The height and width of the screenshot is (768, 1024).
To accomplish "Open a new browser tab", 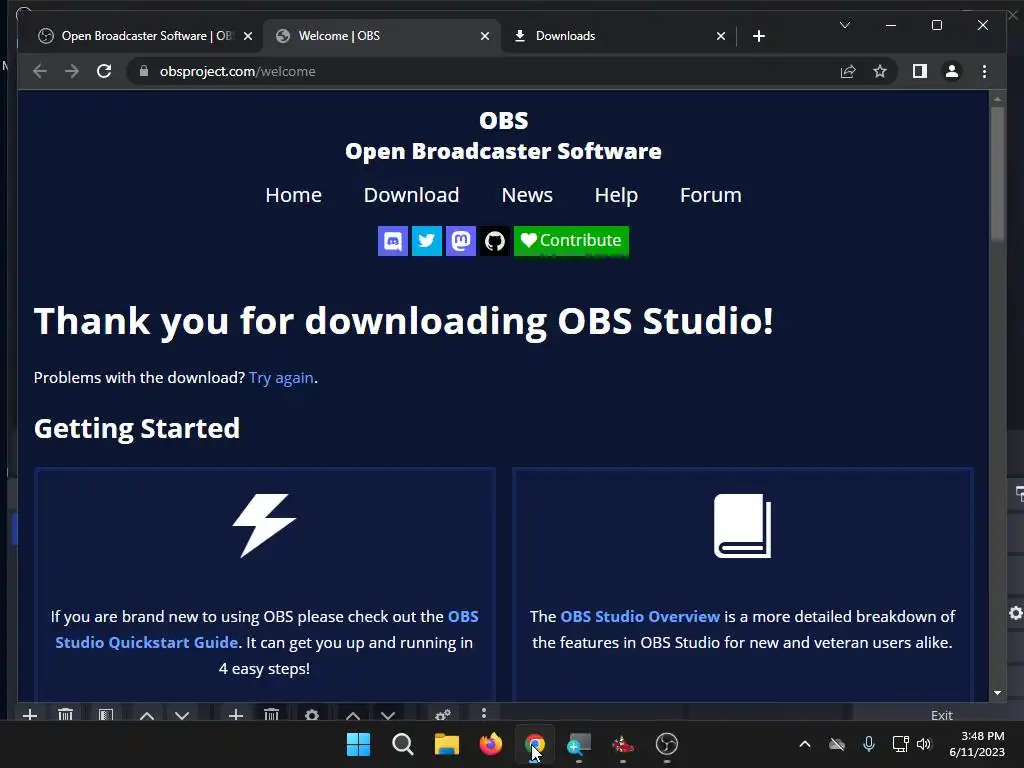I will pyautogui.click(x=758, y=37).
